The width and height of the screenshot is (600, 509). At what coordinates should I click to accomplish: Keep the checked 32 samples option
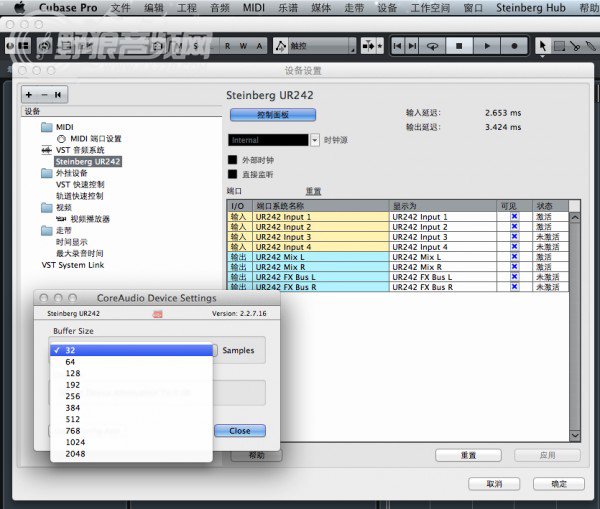(131, 350)
